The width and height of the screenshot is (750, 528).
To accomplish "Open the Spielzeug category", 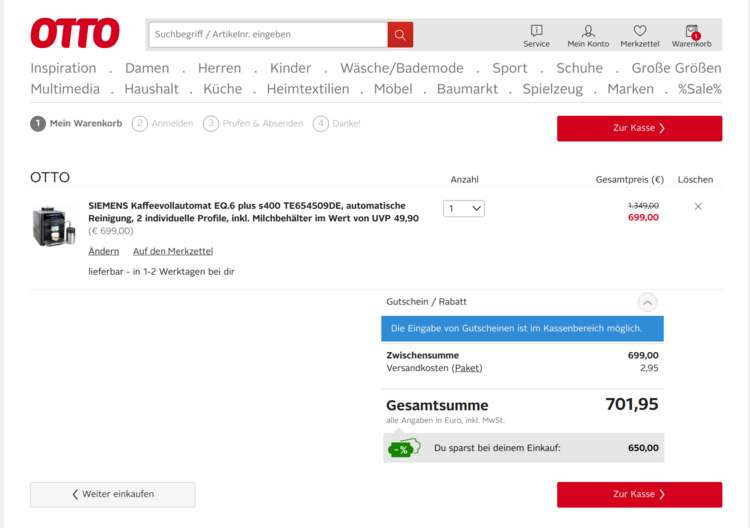I will [x=552, y=89].
